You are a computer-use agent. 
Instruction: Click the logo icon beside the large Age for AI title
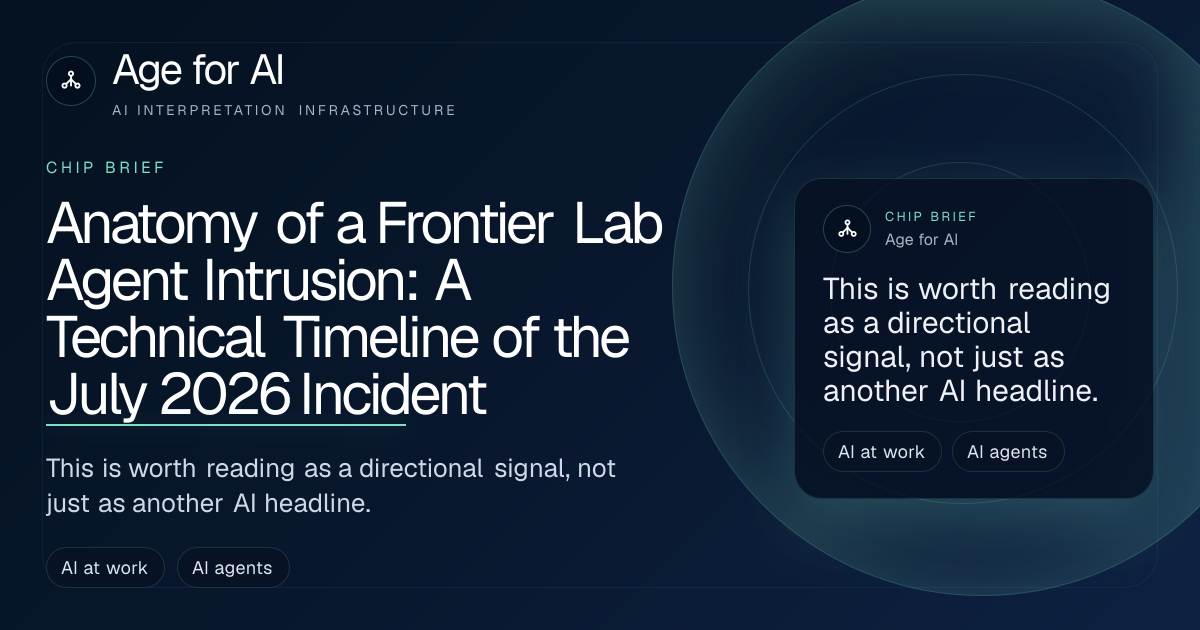[71, 81]
